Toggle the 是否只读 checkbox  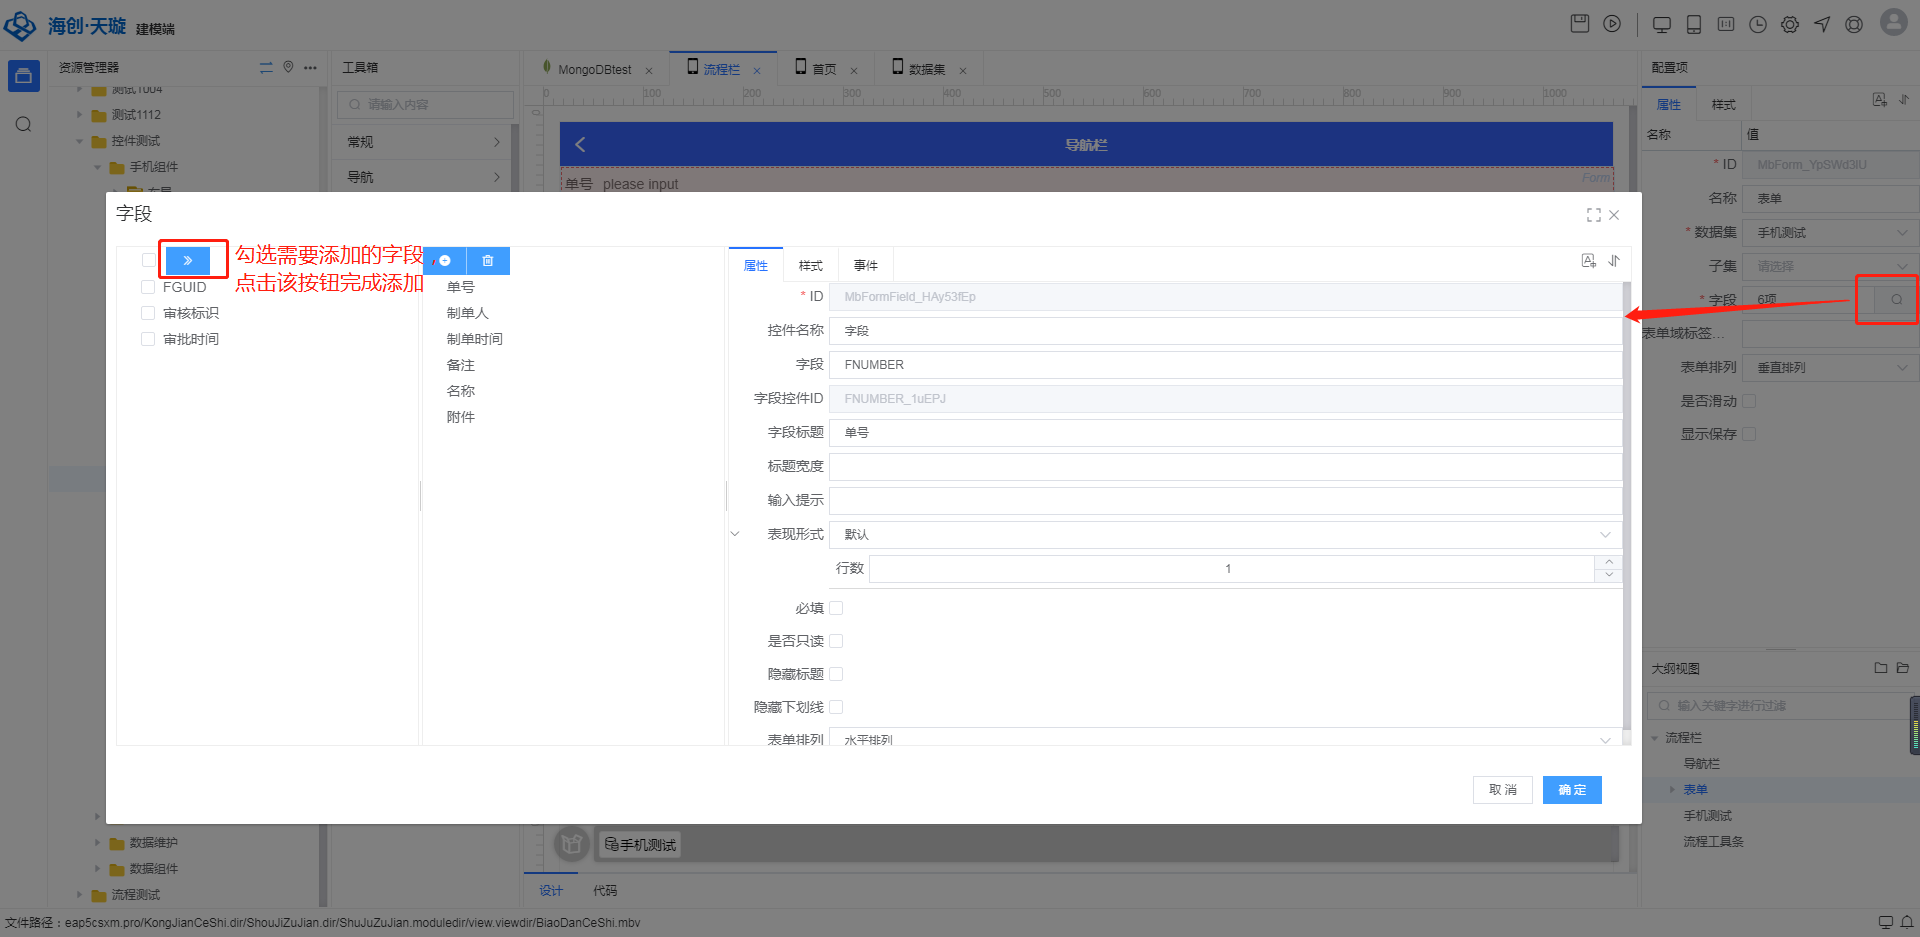point(836,641)
